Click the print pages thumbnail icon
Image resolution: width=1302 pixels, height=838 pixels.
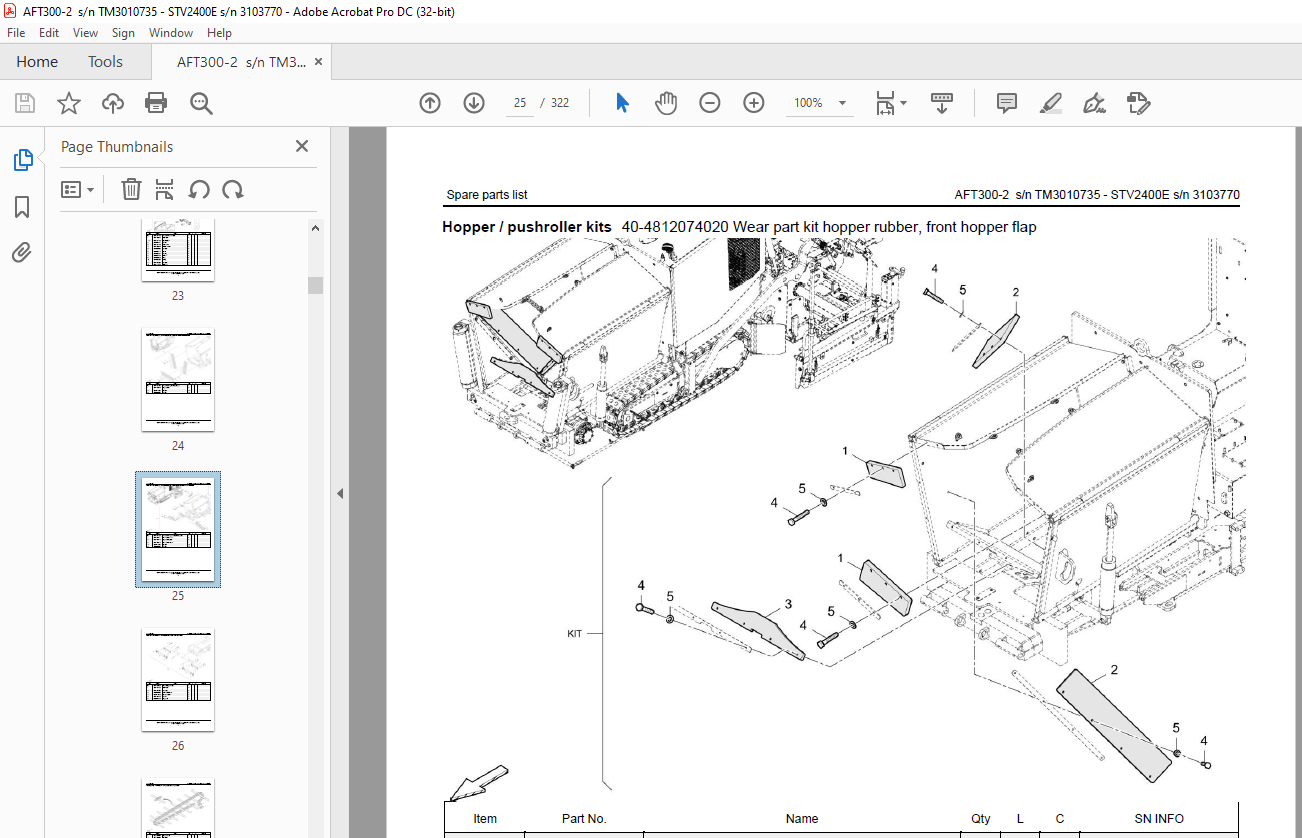[165, 189]
